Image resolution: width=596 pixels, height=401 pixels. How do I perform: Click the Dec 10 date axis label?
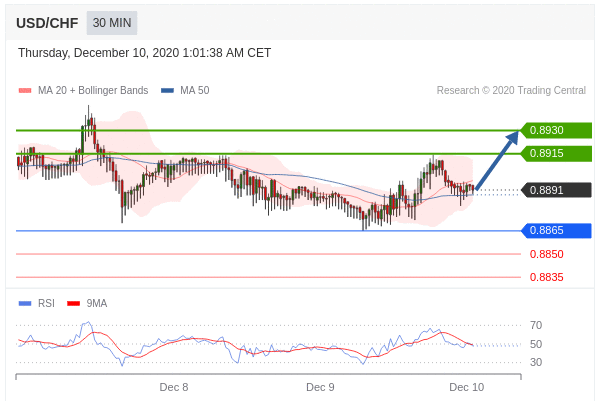click(466, 387)
